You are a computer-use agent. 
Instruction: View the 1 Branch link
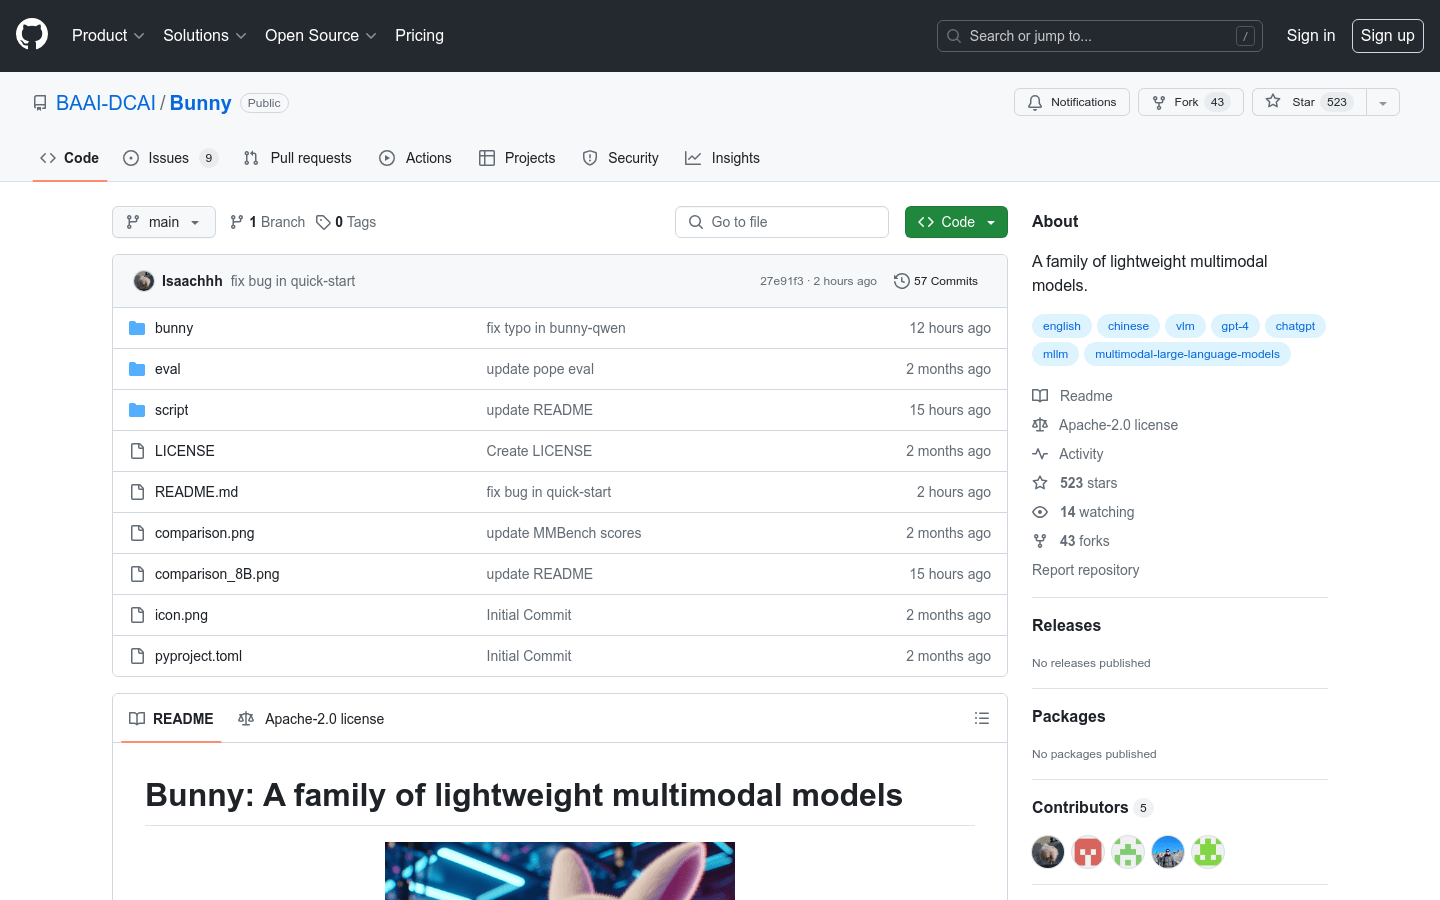coord(267,222)
